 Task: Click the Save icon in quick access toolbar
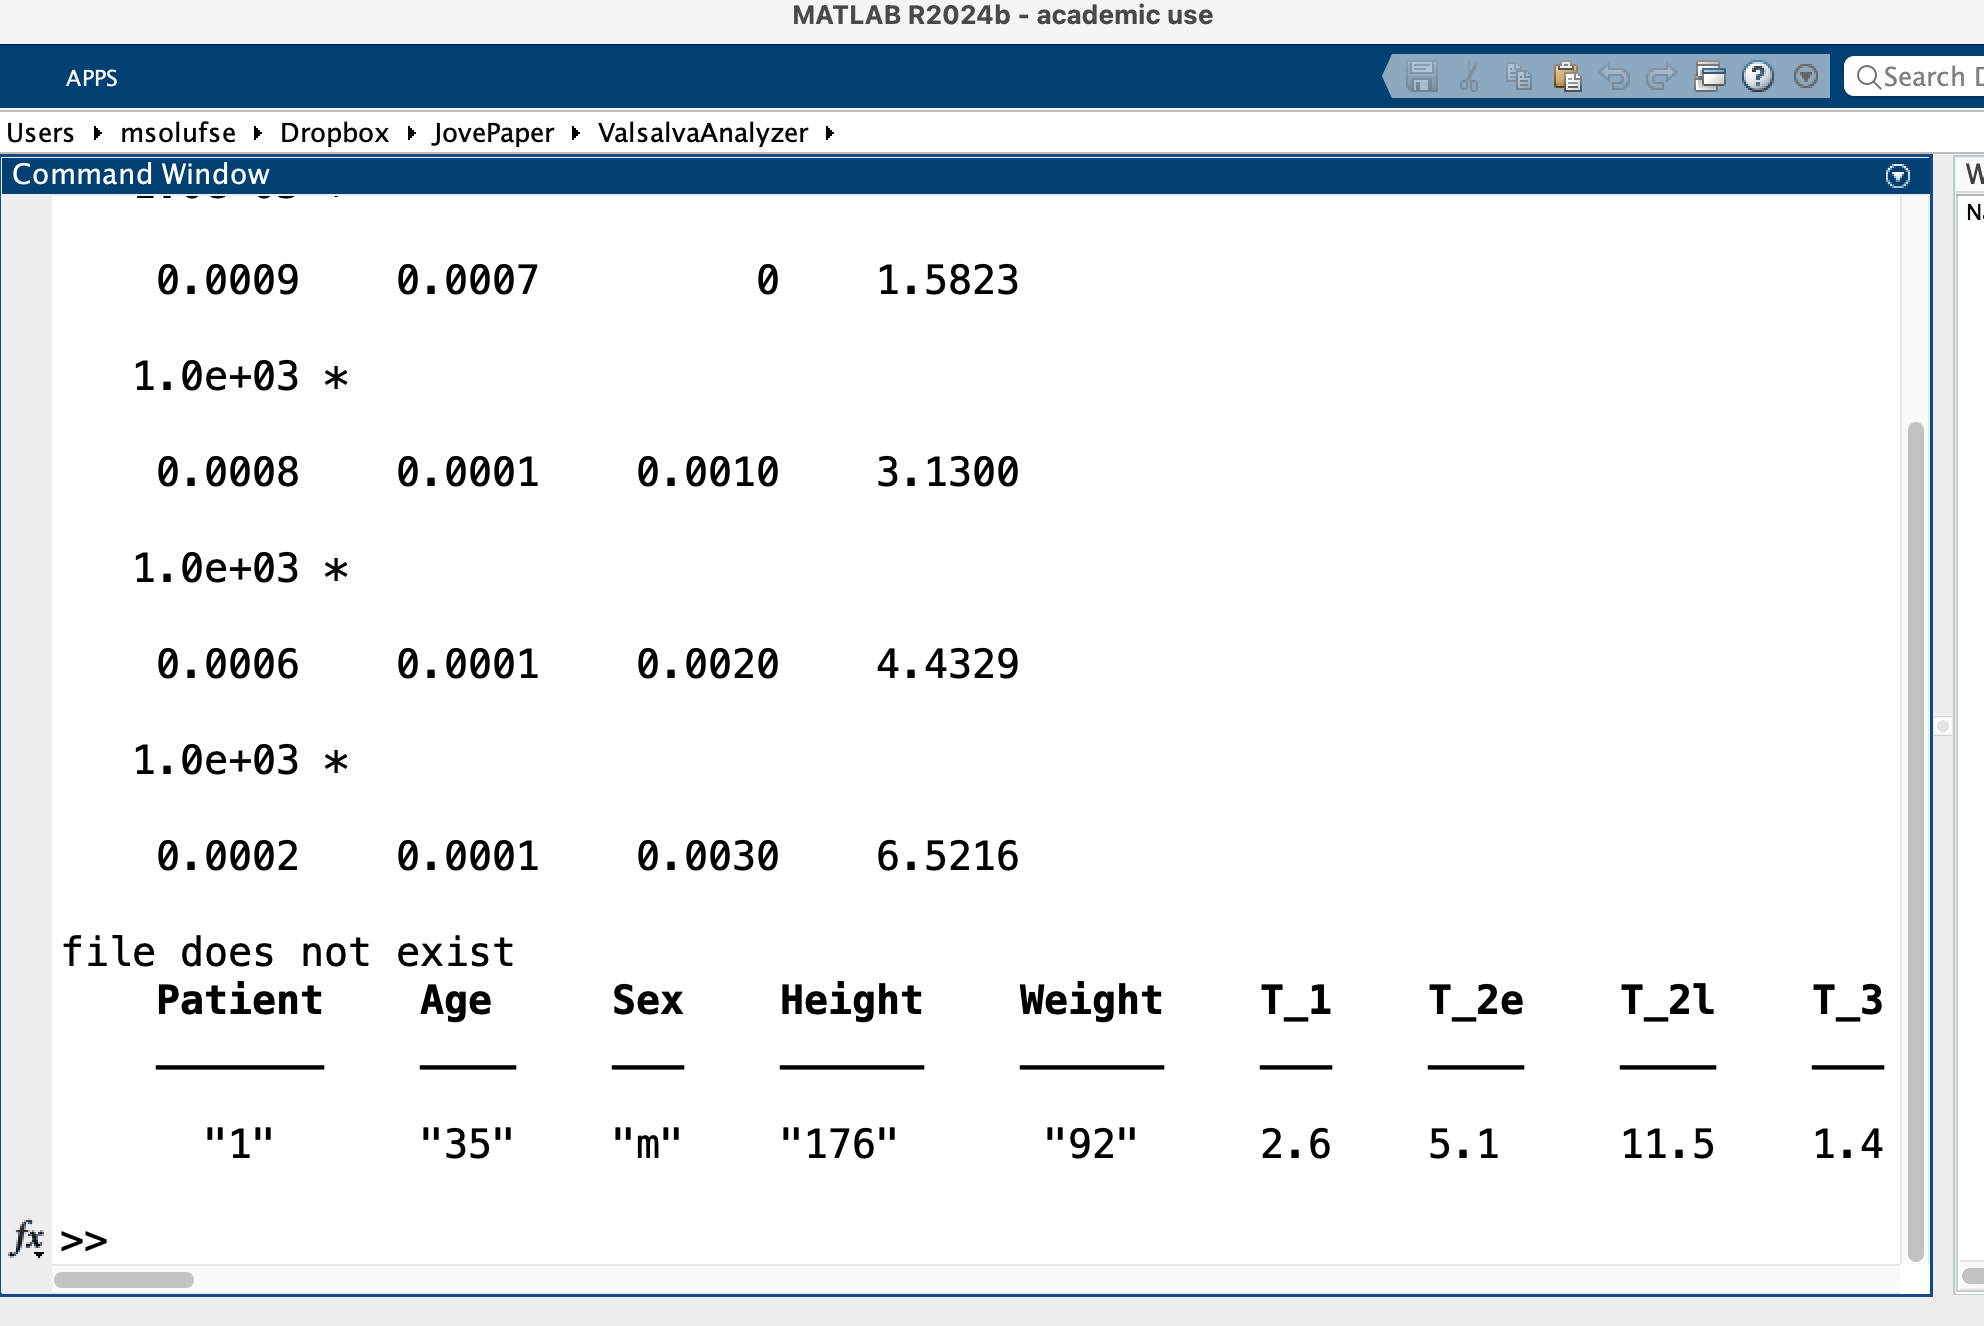(1421, 77)
